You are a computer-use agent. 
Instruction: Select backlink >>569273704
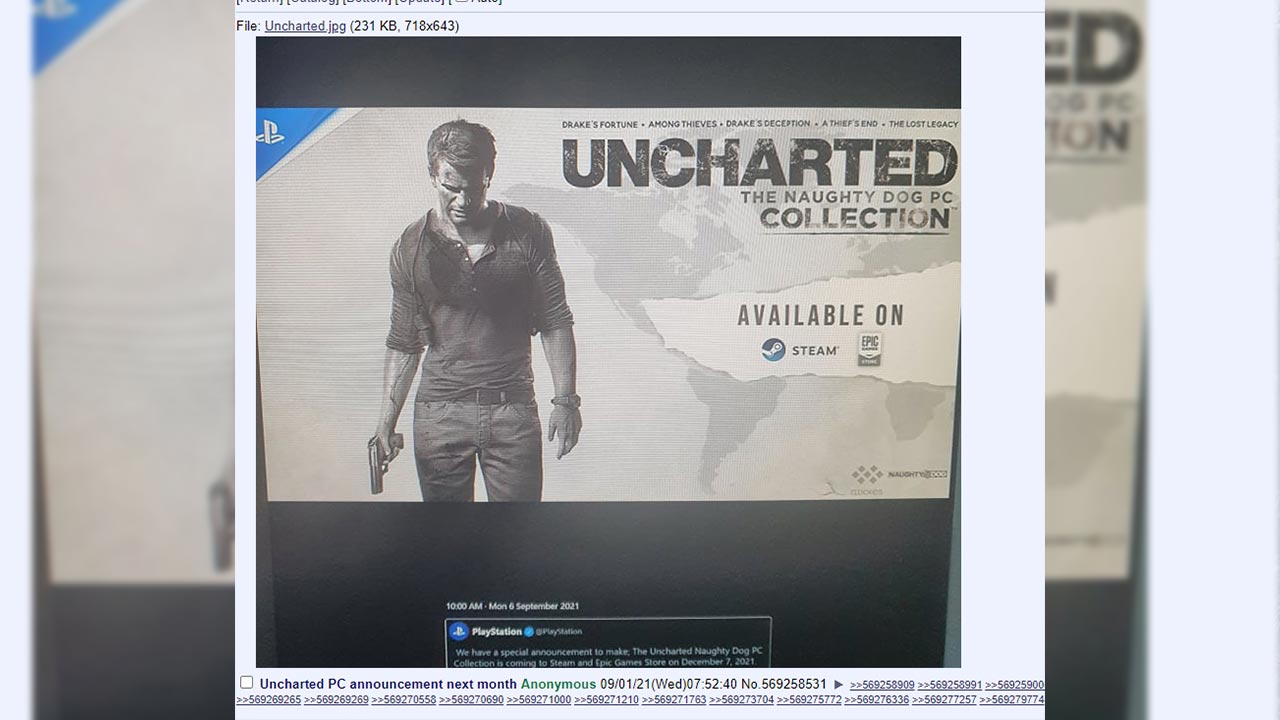[741, 700]
